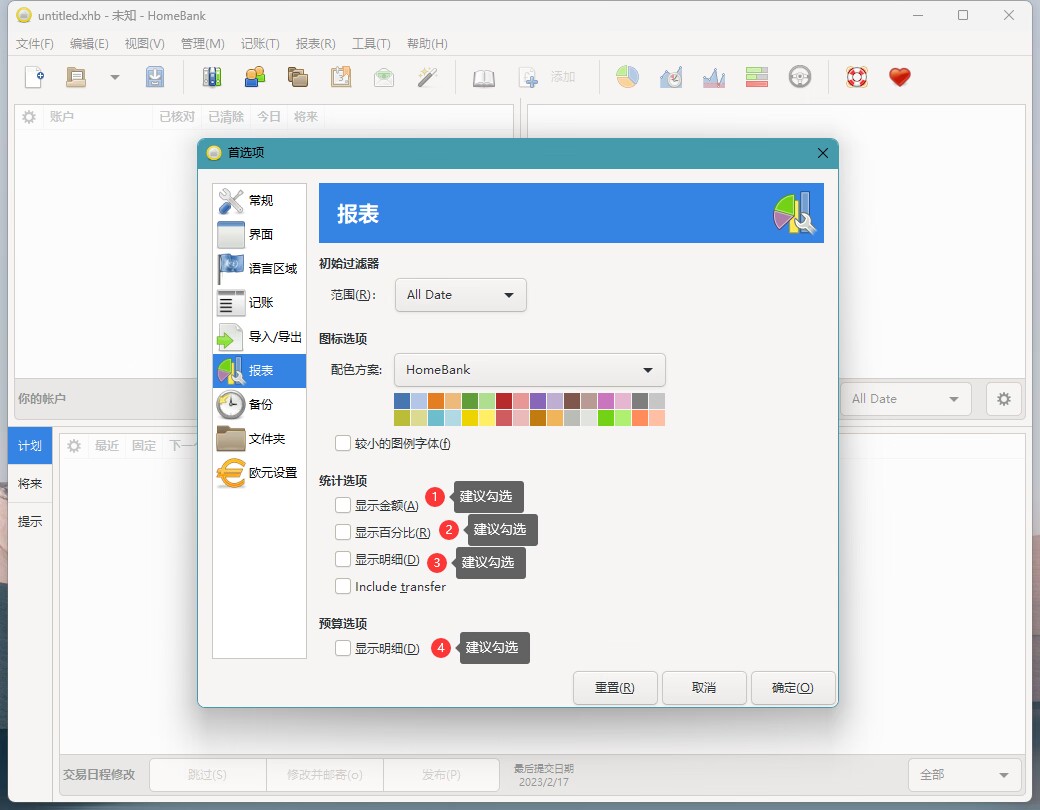This screenshot has height=810, width=1040.
Task: Enable 显示明细 under 统计选项
Action: 343,559
